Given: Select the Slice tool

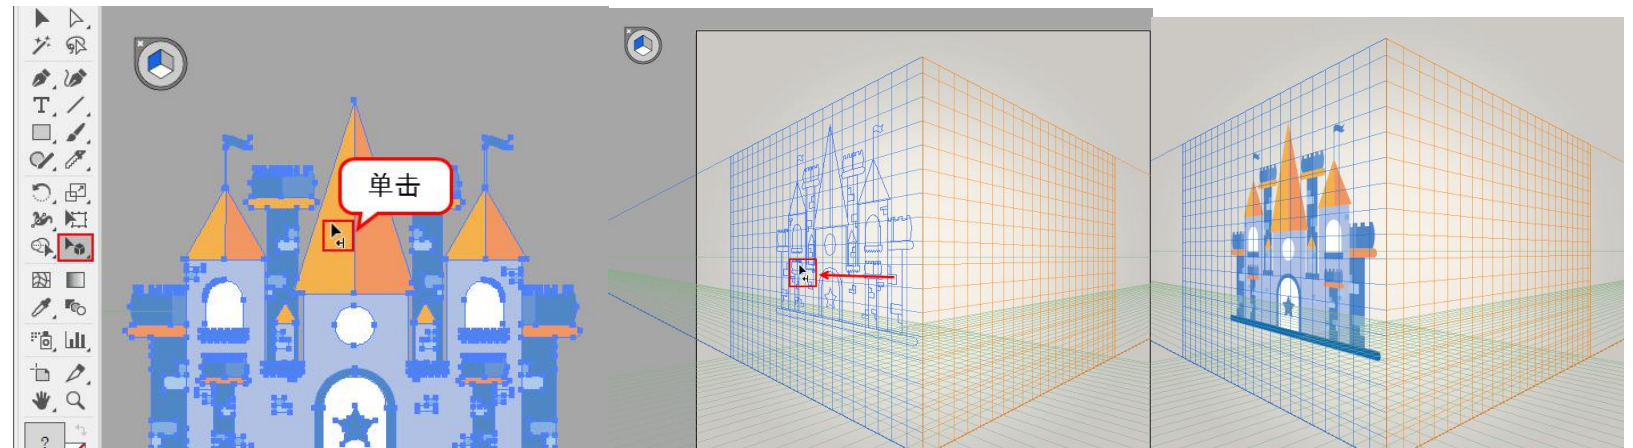Looking at the screenshot, I should tap(76, 373).
